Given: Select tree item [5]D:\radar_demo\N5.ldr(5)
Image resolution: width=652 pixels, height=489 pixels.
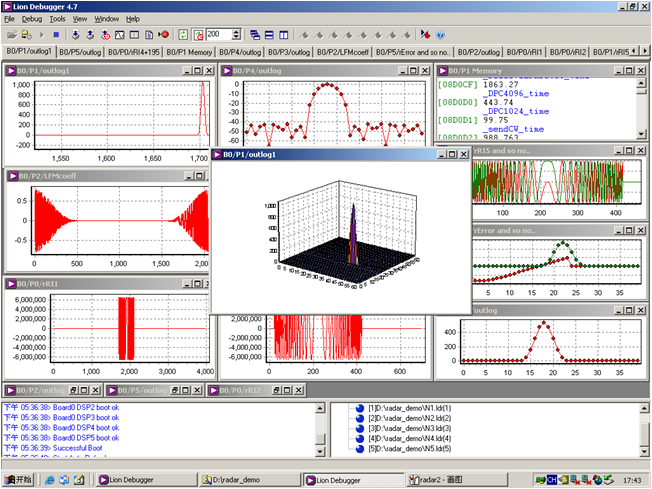Looking at the screenshot, I should click(x=409, y=449).
